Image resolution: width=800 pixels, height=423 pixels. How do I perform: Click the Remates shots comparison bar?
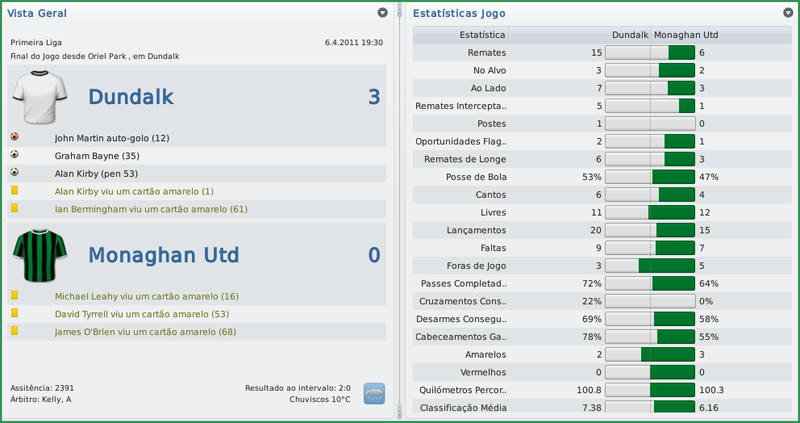click(650, 52)
